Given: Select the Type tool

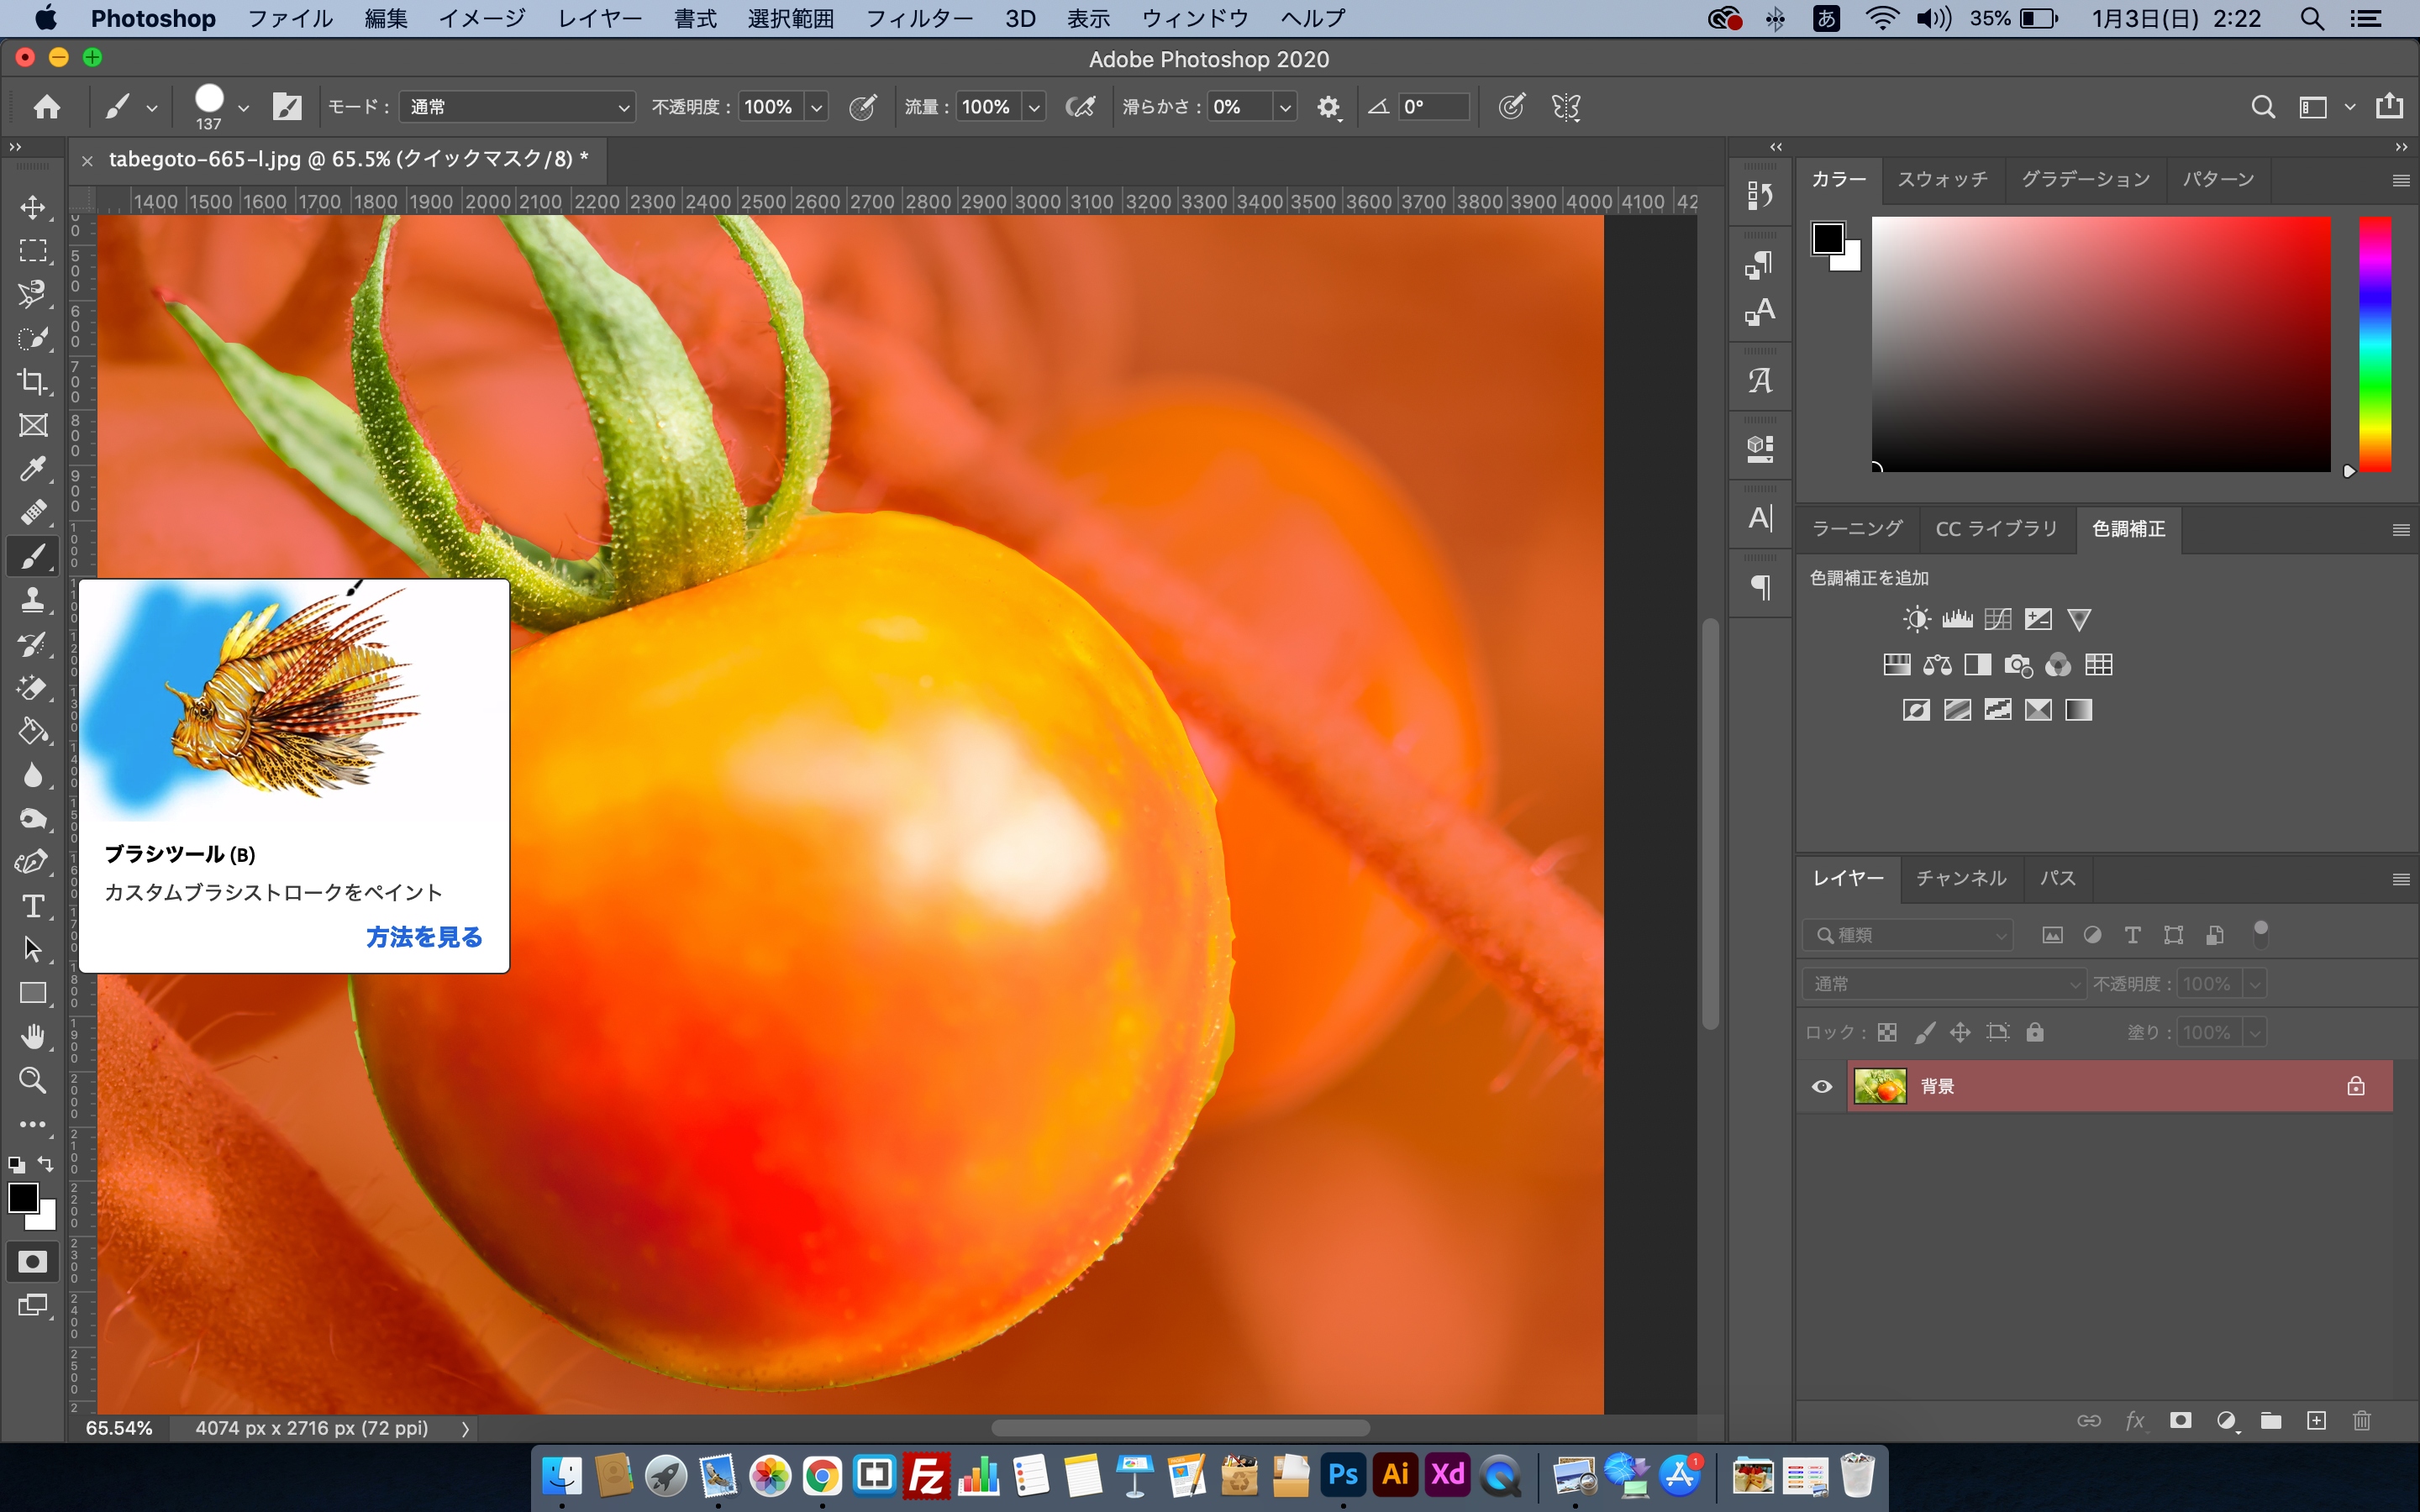Looking at the screenshot, I should pos(33,906).
